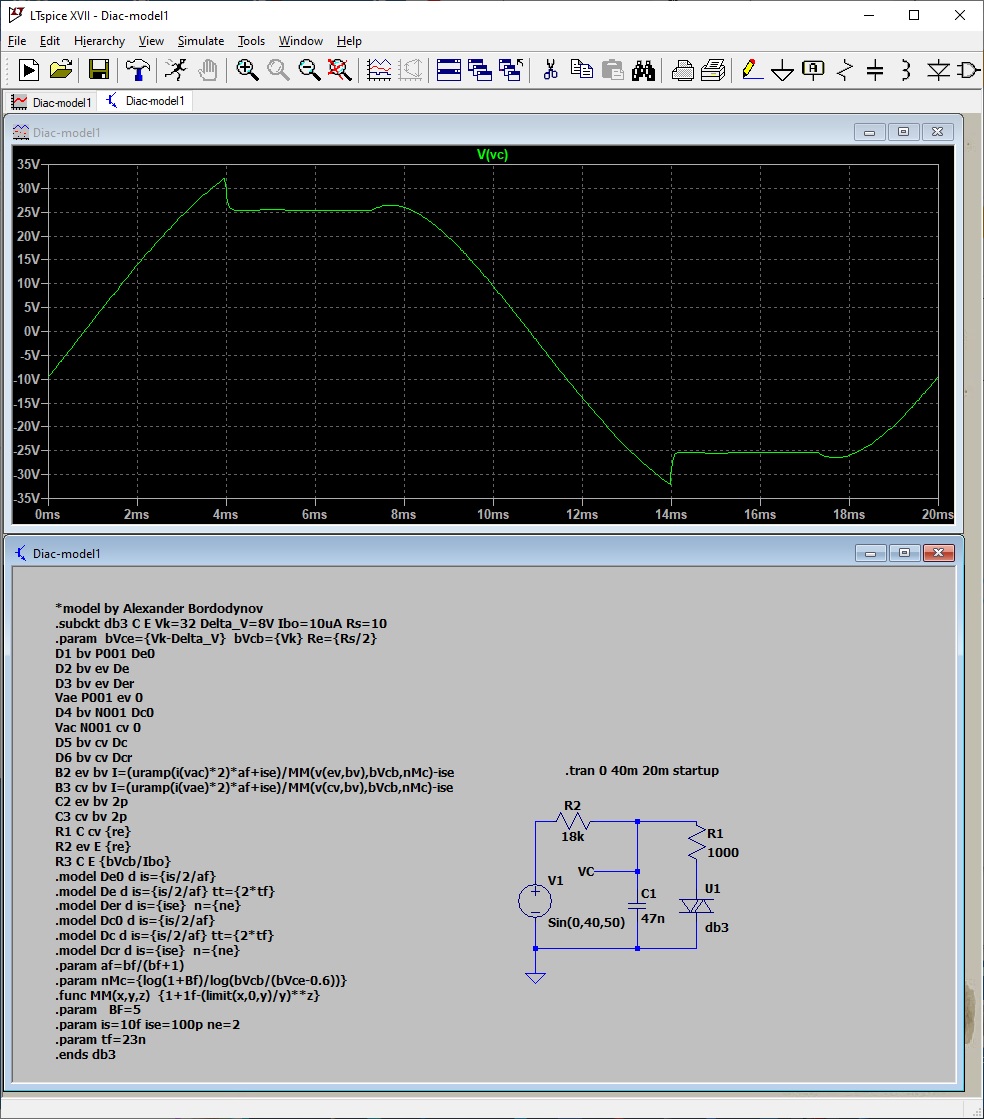This screenshot has height=1119, width=984.
Task: Click the Print Setup icon
Action: coord(682,70)
